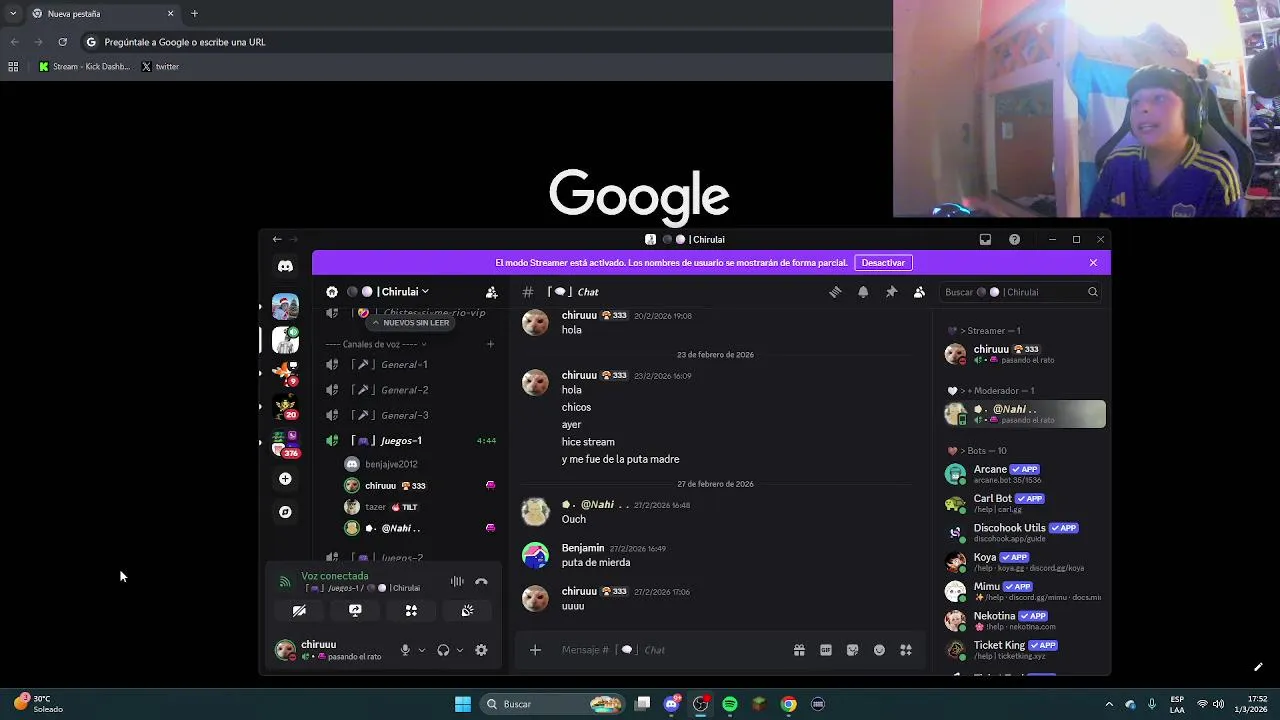Viewport: 1280px width, 720px height.
Task: Expand Chirulai server dropdown menu
Action: point(425,292)
